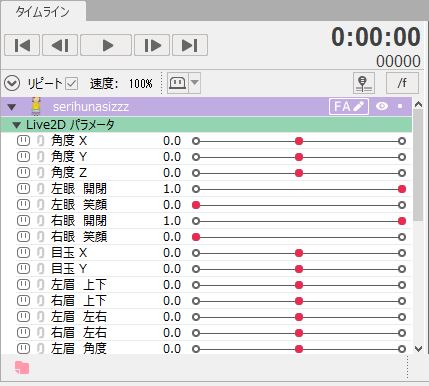The height and width of the screenshot is (386, 429).
Task: Click keyframe icon for 左眼 笑顔
Action: [x=23, y=205]
